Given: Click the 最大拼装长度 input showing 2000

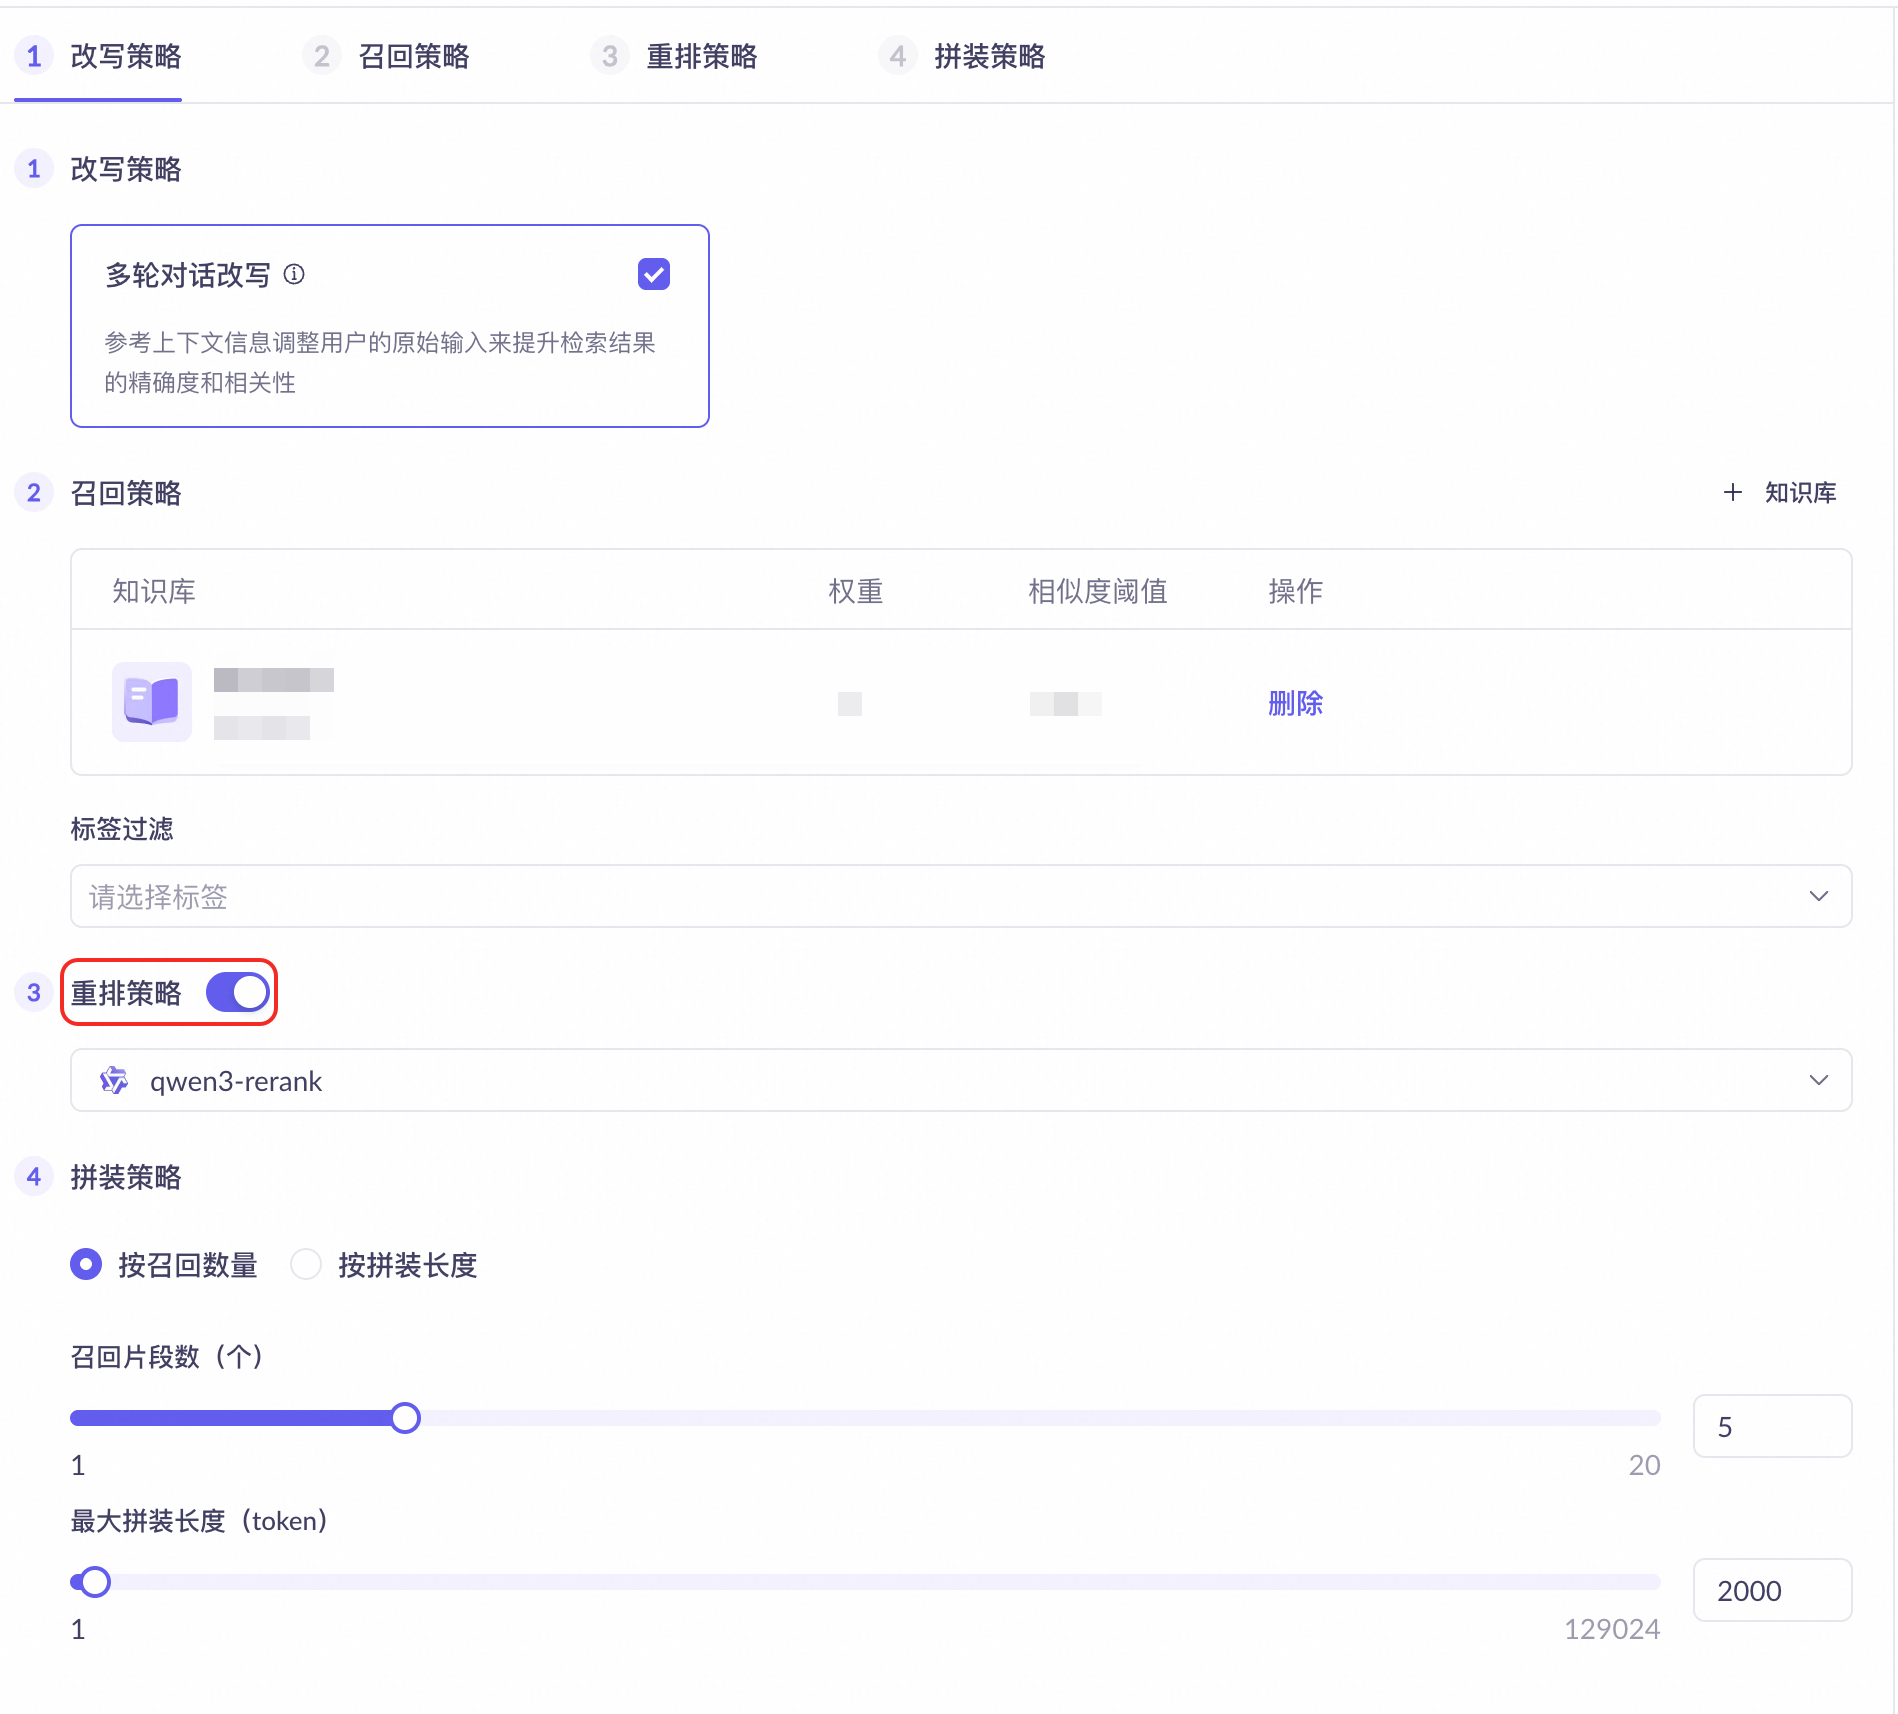Looking at the screenshot, I should [x=1772, y=1590].
